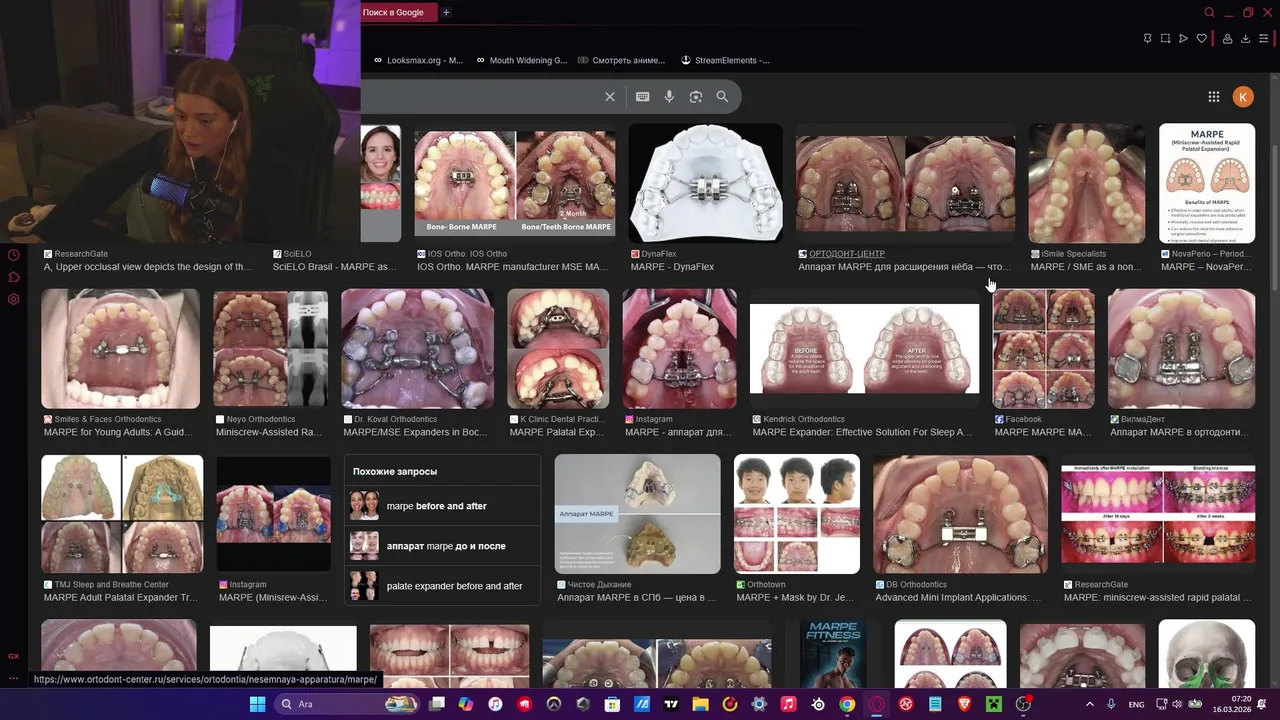
Task: Switch to the Поиск в Google tab
Action: click(400, 12)
